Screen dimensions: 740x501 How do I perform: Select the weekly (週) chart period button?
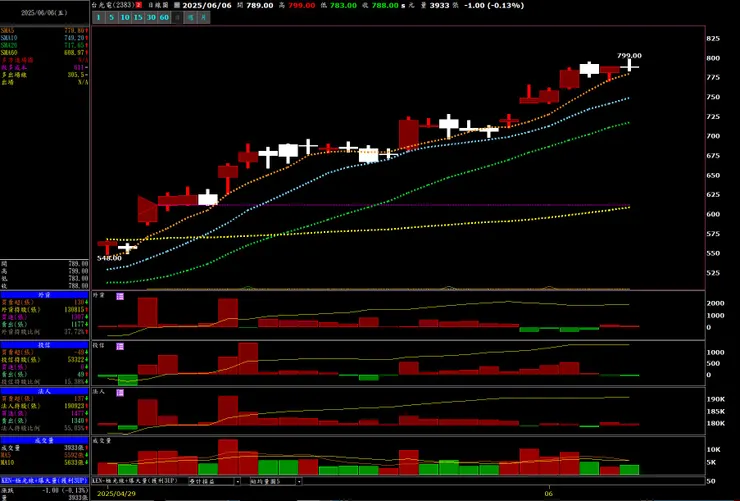click(190, 17)
